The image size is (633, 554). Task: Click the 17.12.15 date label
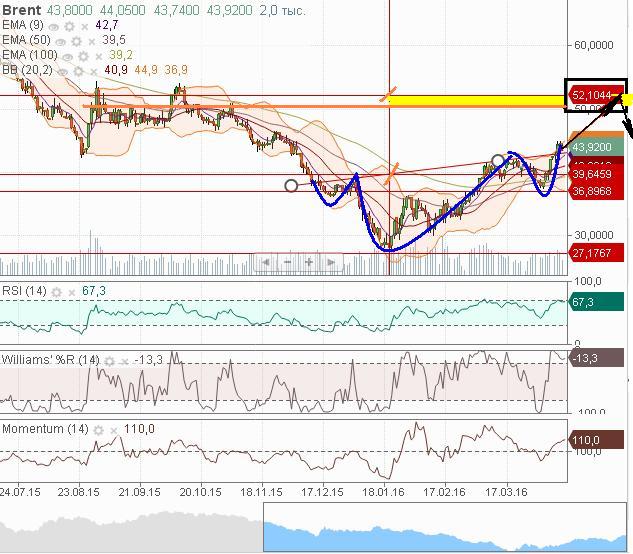322,492
